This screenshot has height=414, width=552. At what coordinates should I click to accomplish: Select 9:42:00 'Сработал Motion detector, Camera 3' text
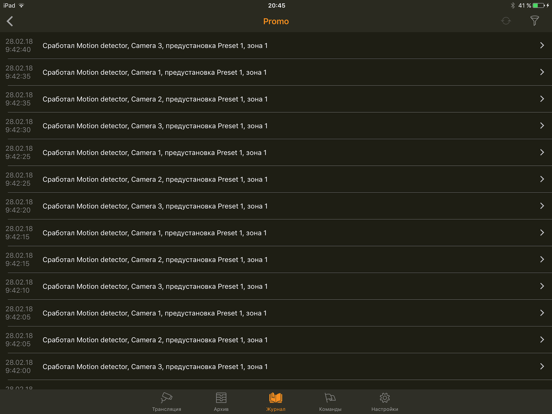click(x=102, y=367)
